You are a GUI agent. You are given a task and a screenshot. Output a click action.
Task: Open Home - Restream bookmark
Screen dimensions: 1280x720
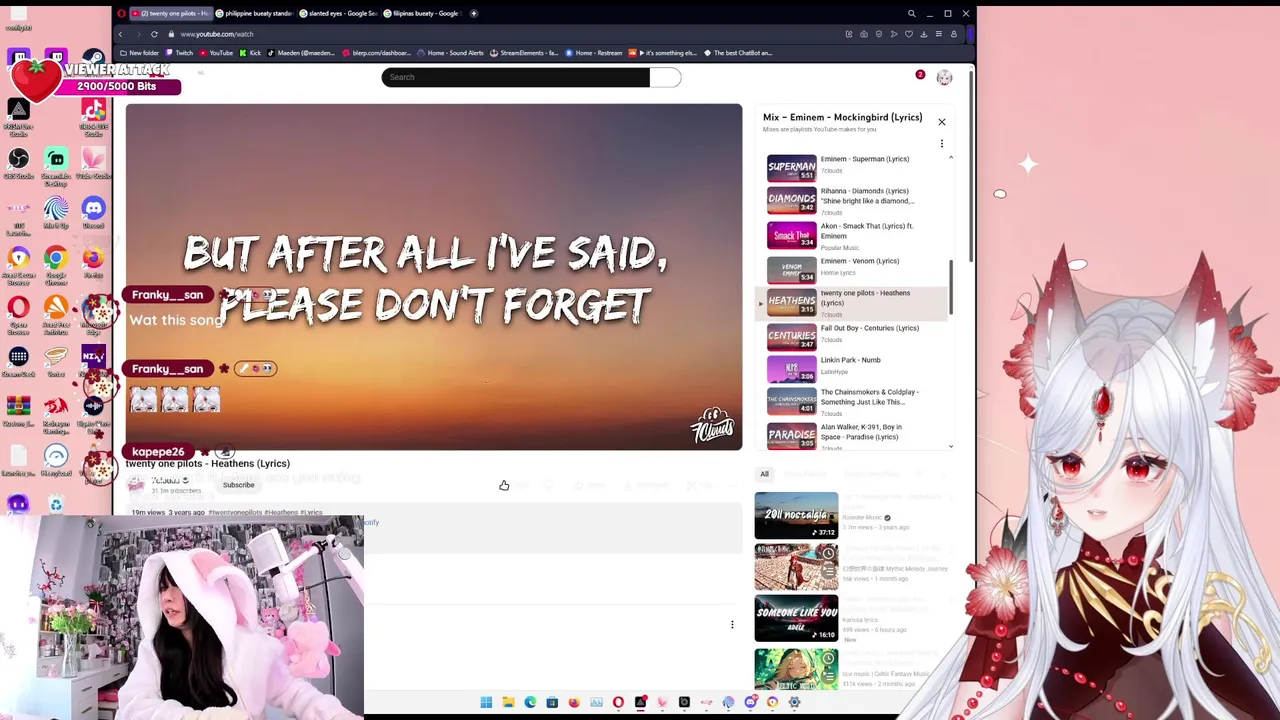click(595, 53)
